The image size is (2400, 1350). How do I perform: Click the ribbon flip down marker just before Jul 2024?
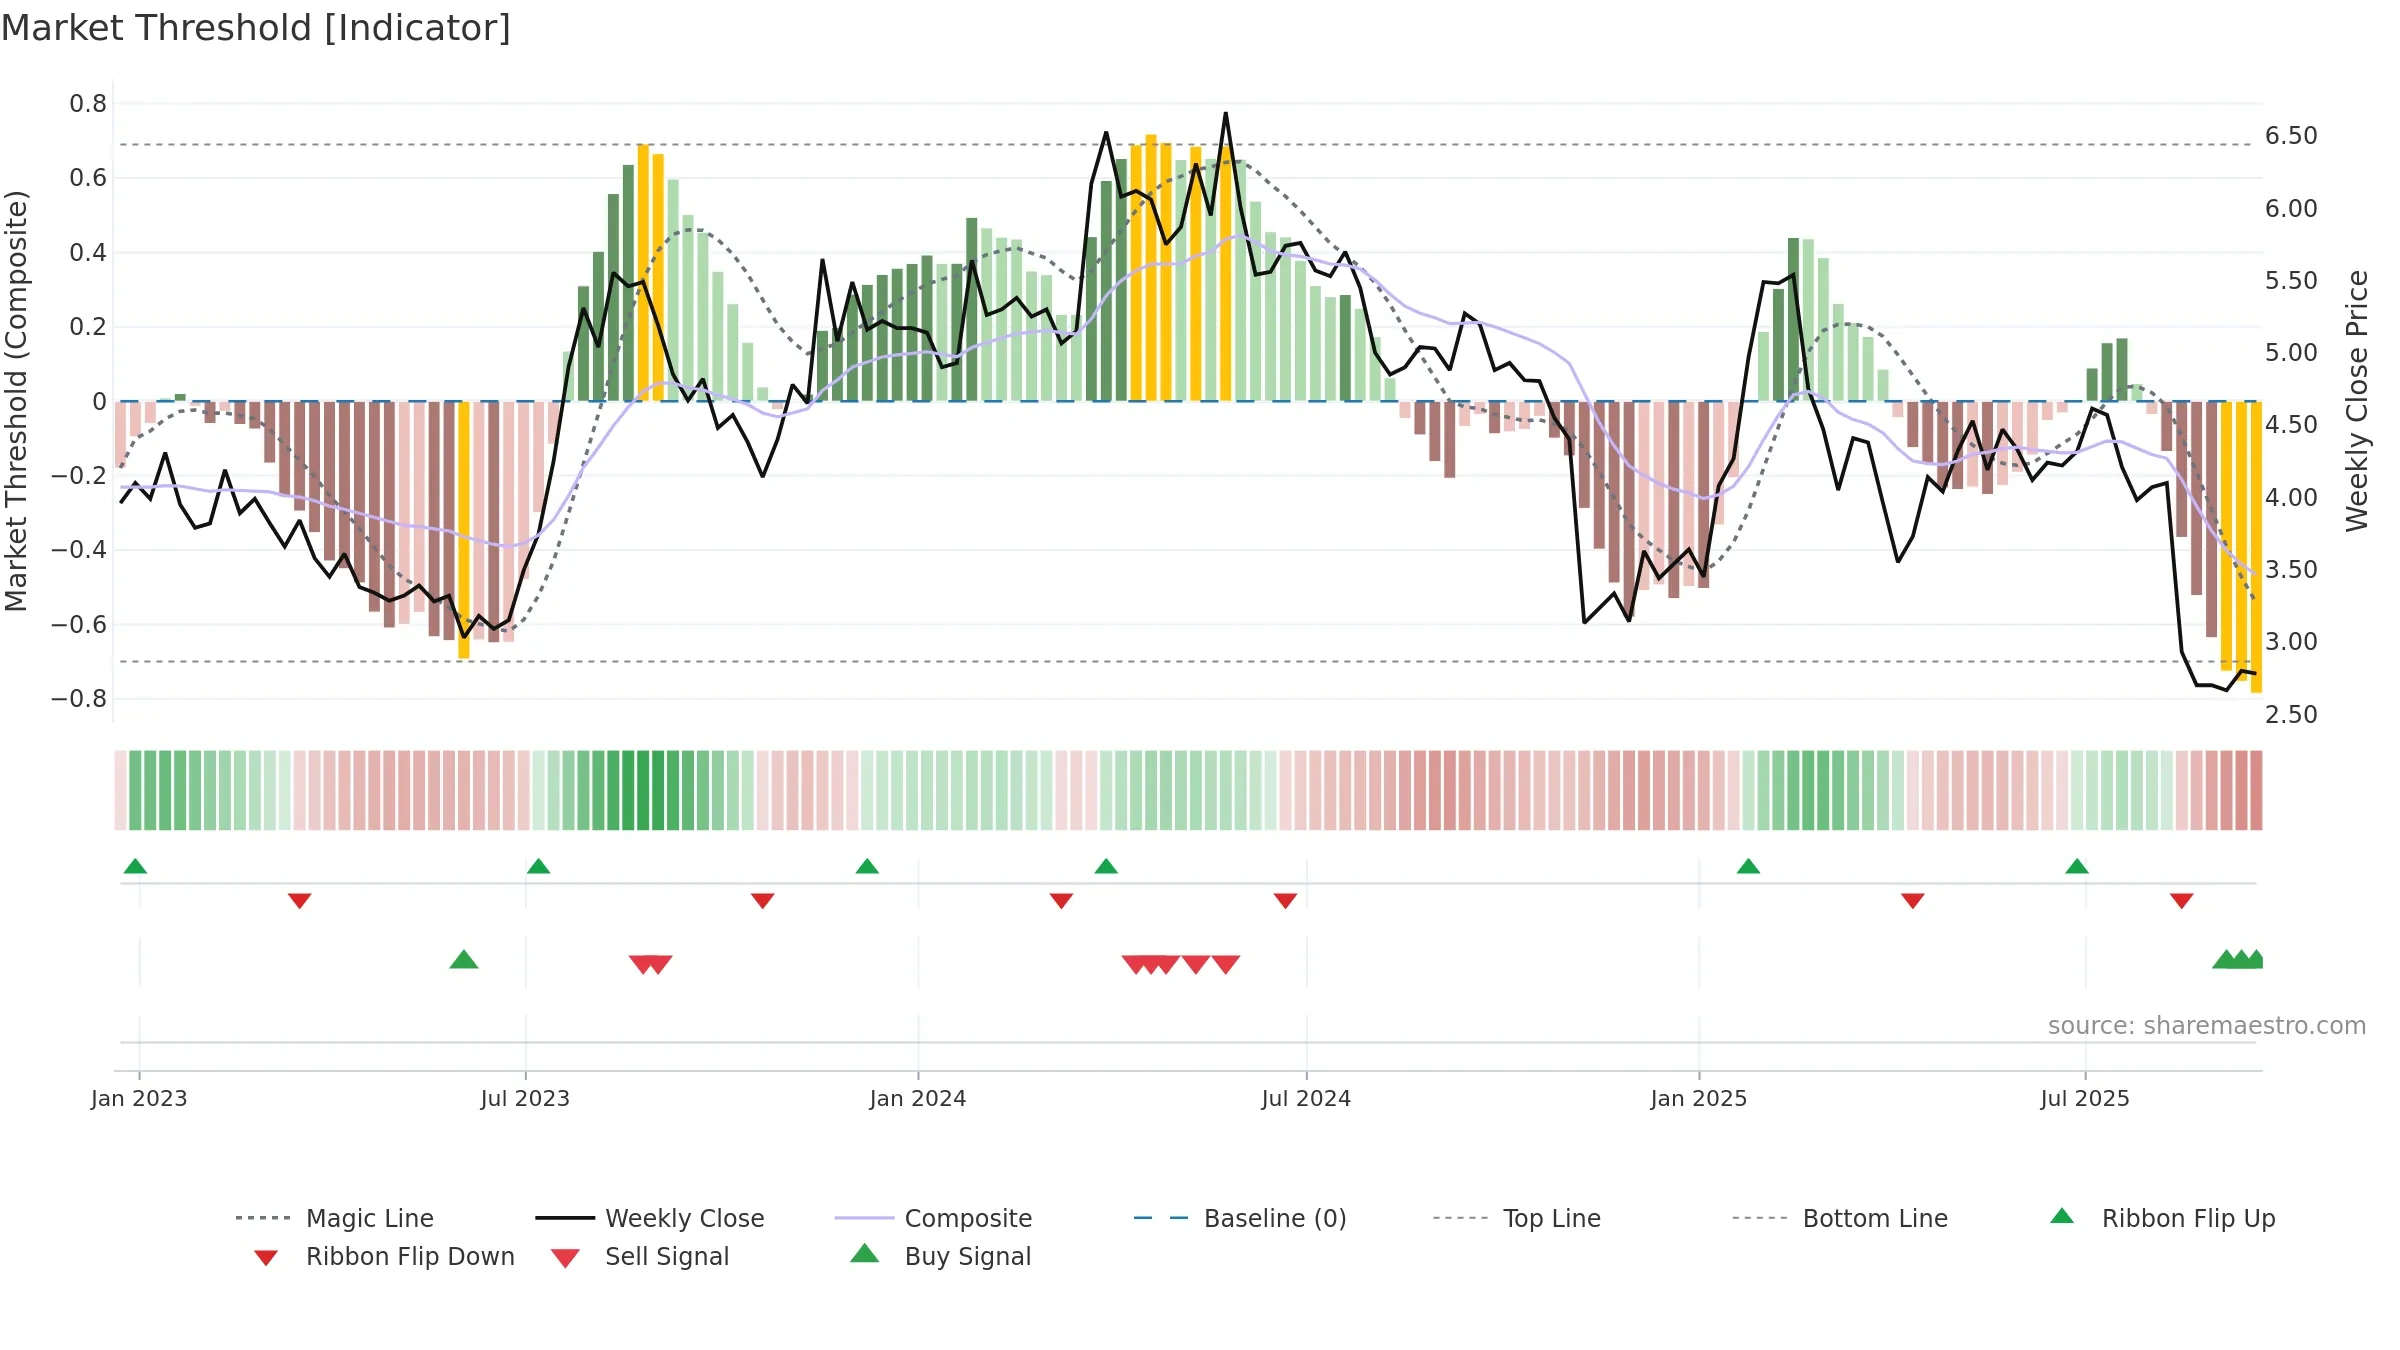click(1285, 901)
